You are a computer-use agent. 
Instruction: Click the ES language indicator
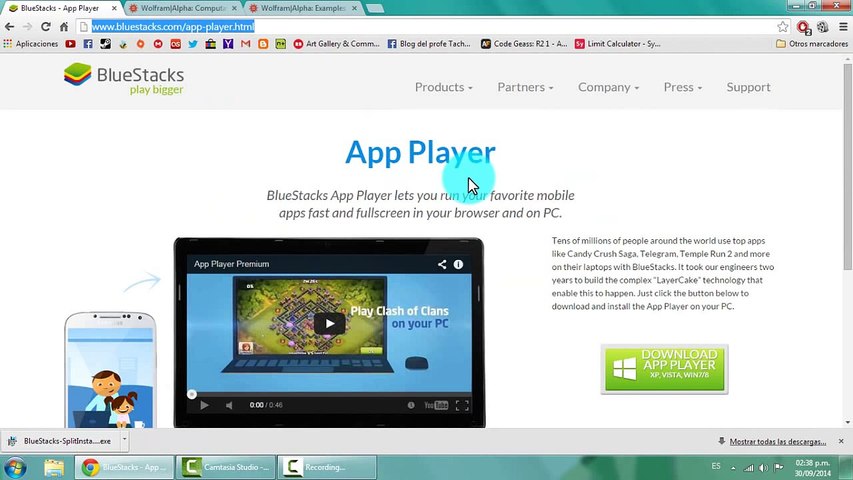[716, 466]
